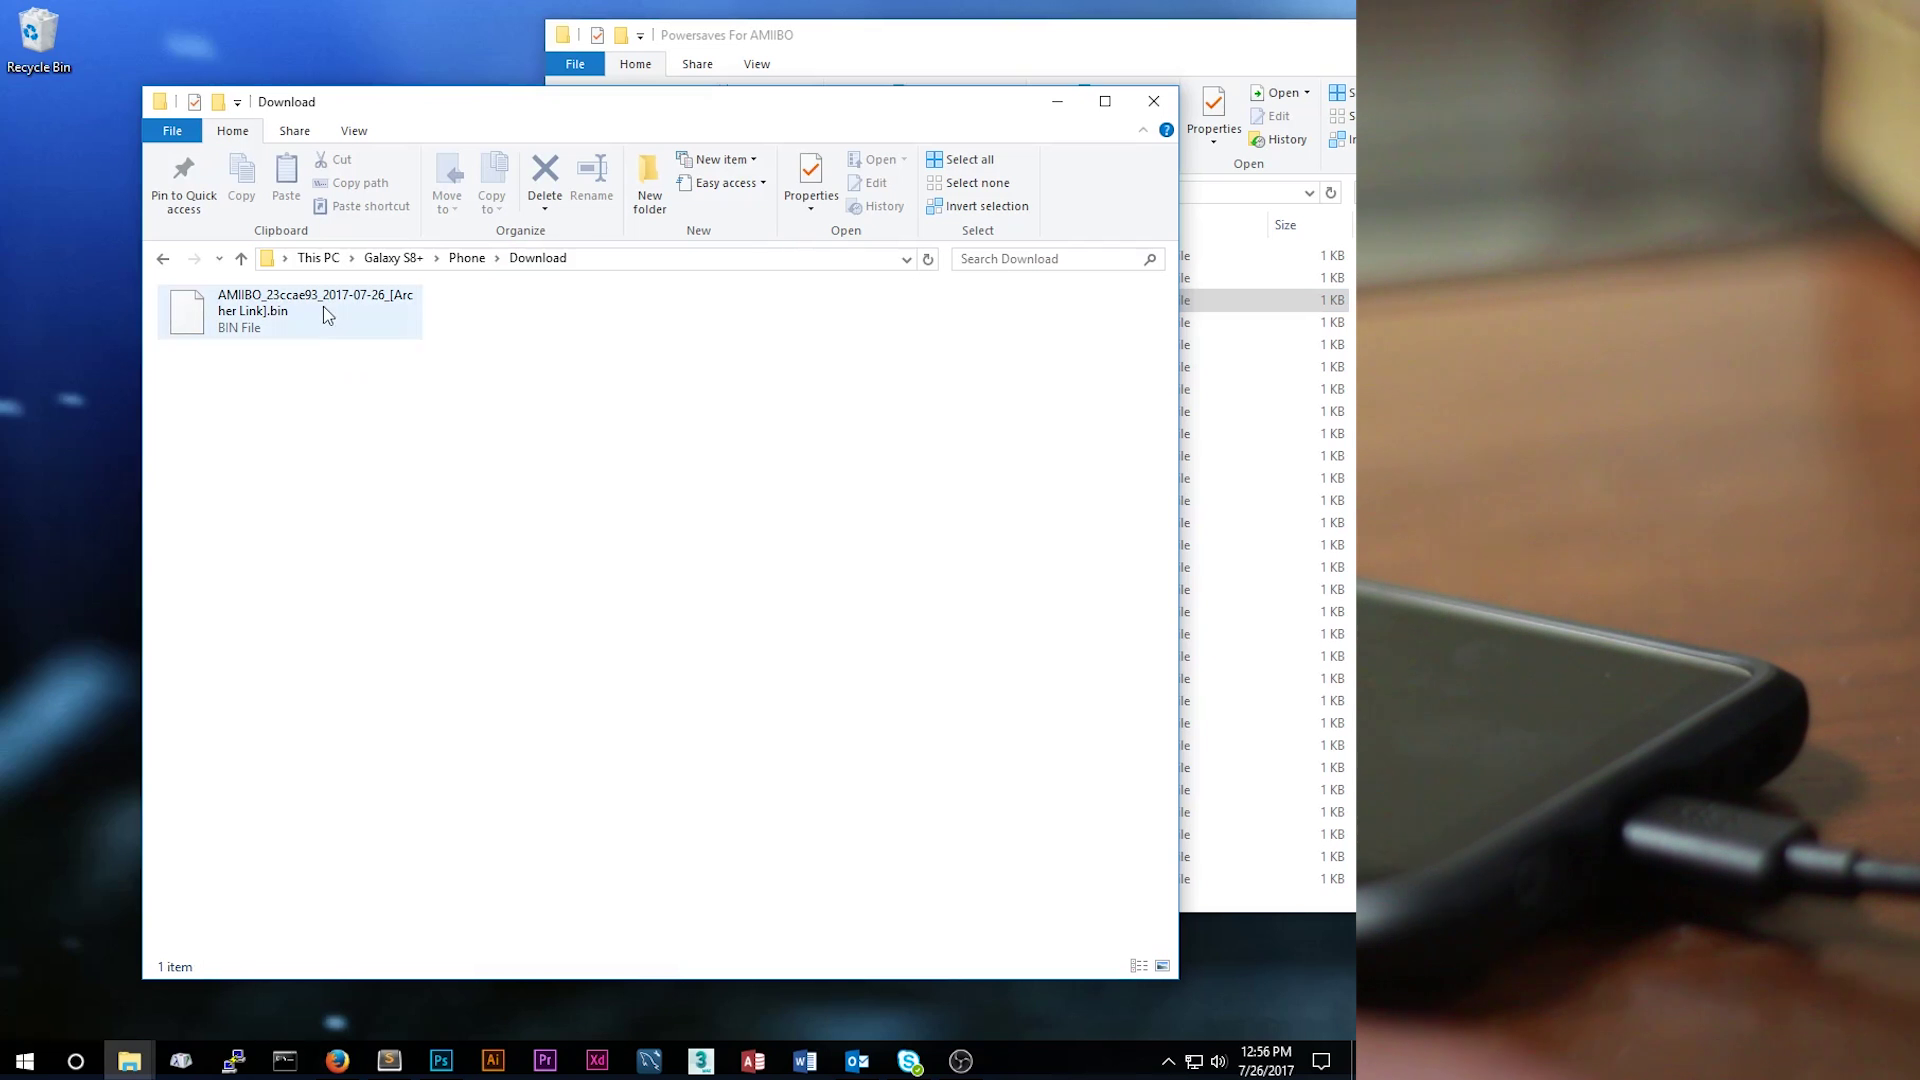Click Select none
The width and height of the screenshot is (1920, 1080).
click(968, 183)
